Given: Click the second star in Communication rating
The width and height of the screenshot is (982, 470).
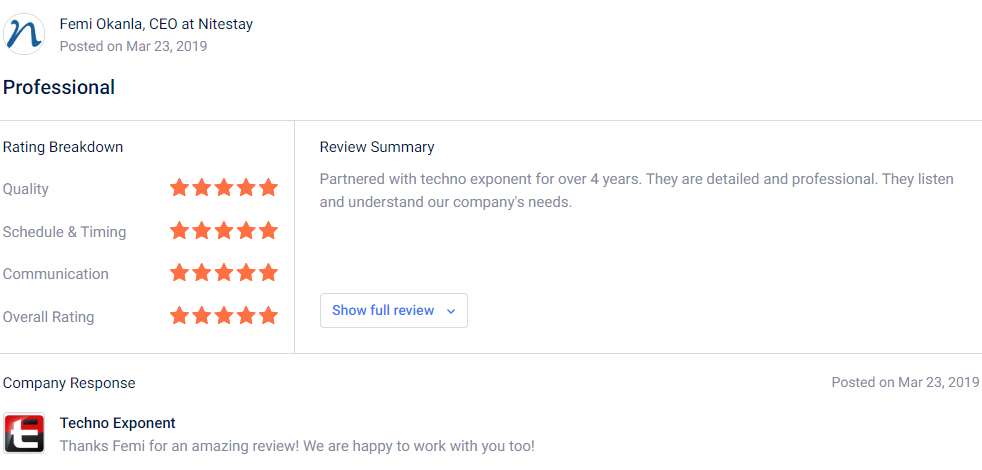Looking at the screenshot, I should [202, 273].
